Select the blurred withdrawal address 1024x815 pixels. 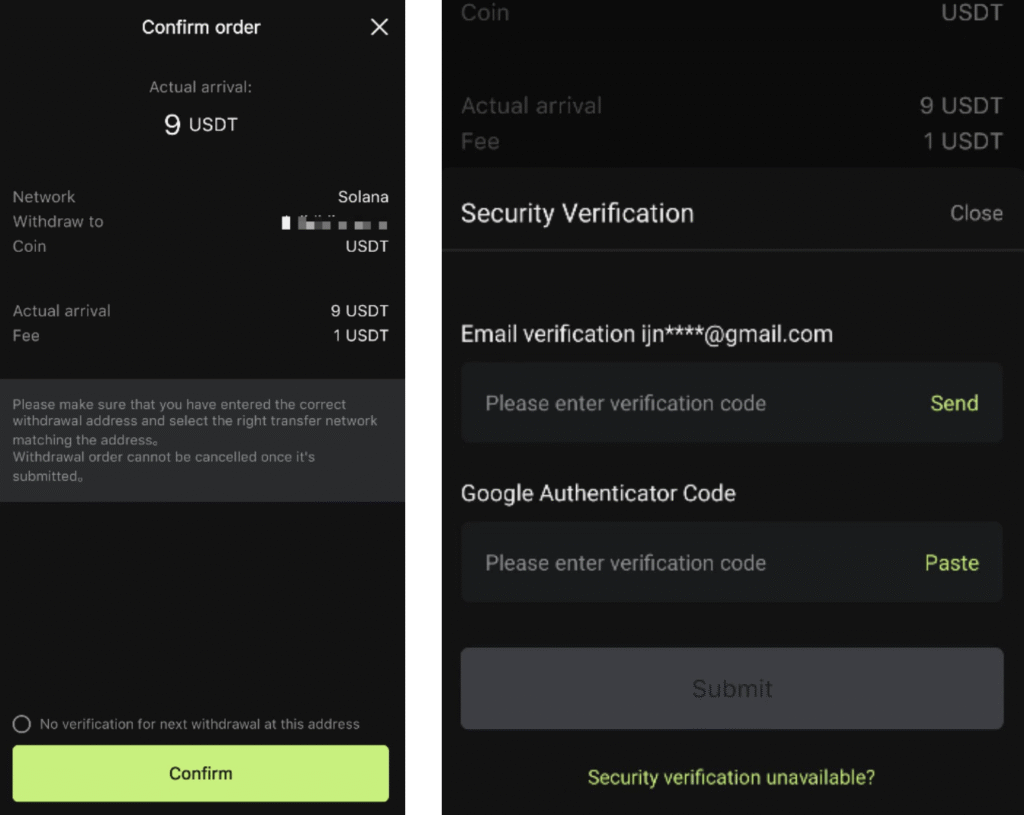pos(335,222)
